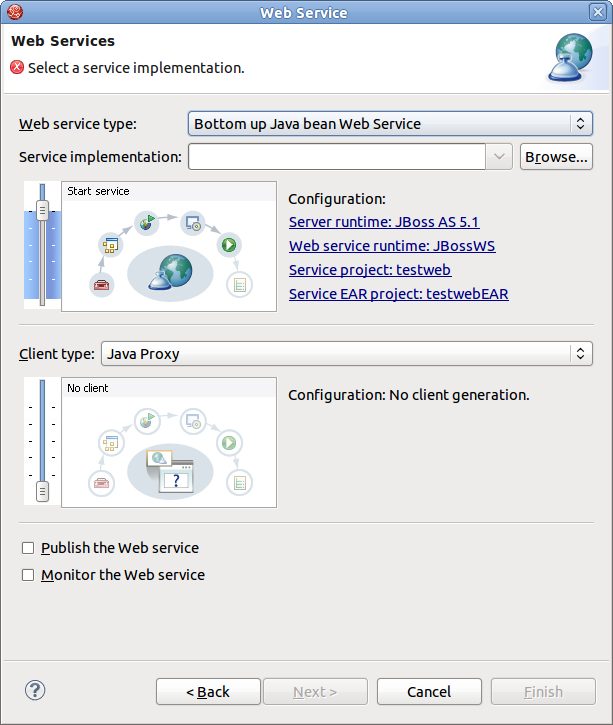Click the help question mark icon

click(x=35, y=690)
